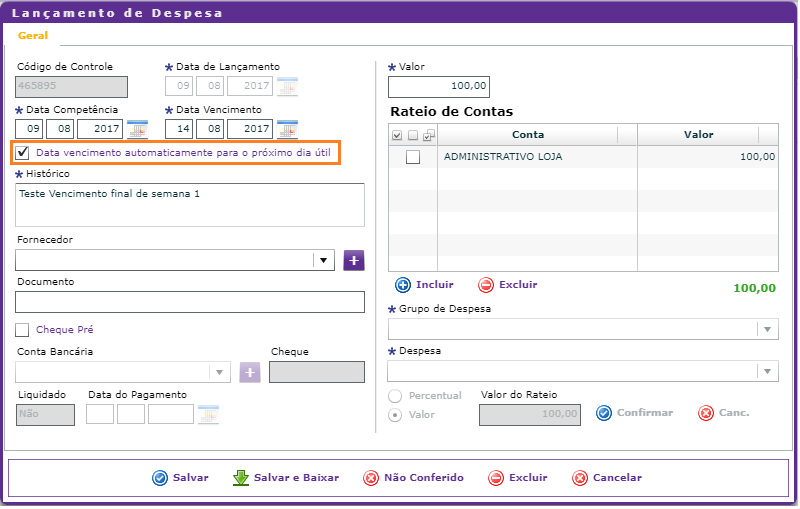
Task: Click the Excluir icon under Rateio table
Action: coord(486,285)
